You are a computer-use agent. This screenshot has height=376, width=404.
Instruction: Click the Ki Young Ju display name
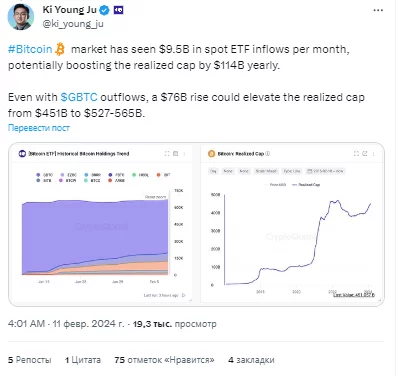(69, 10)
